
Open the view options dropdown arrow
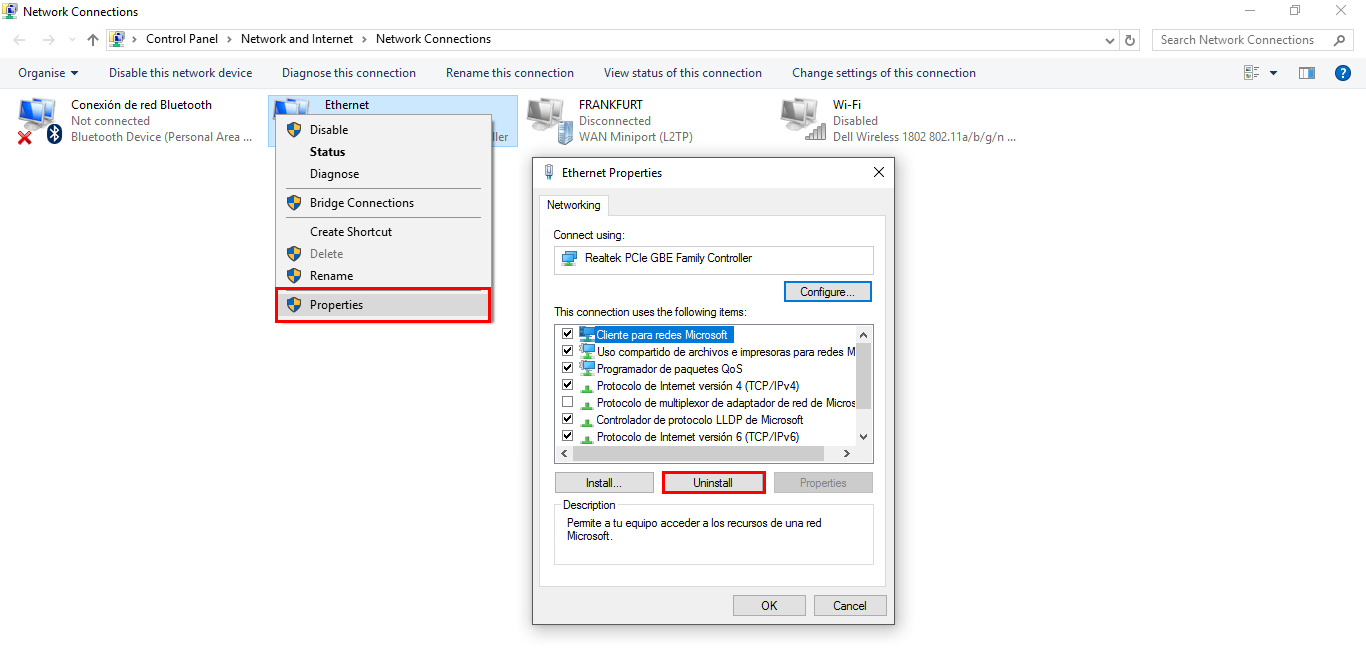(1273, 73)
